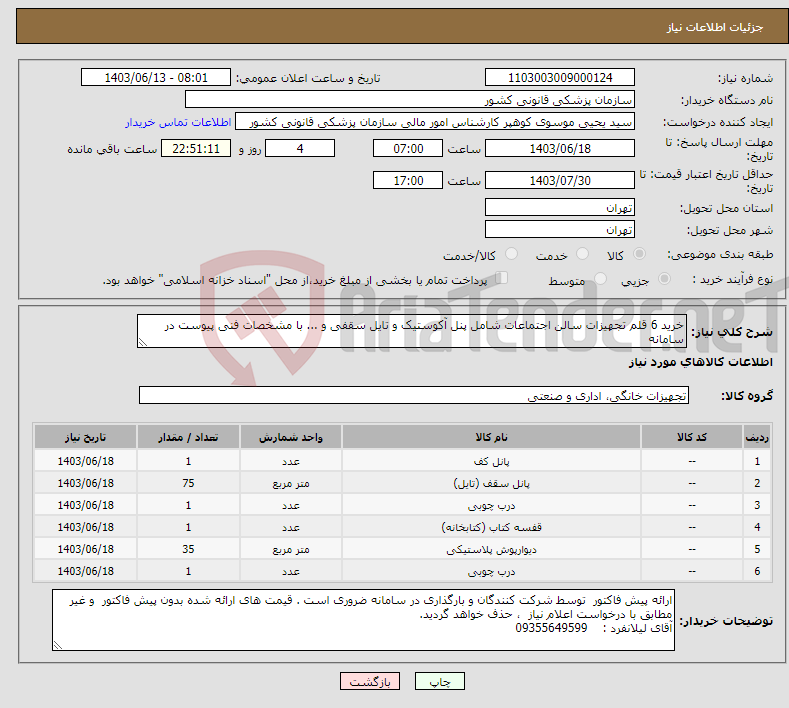Screen dimensions: 789x708
Task: Click the validity time field 17:00
Action: pos(408,180)
